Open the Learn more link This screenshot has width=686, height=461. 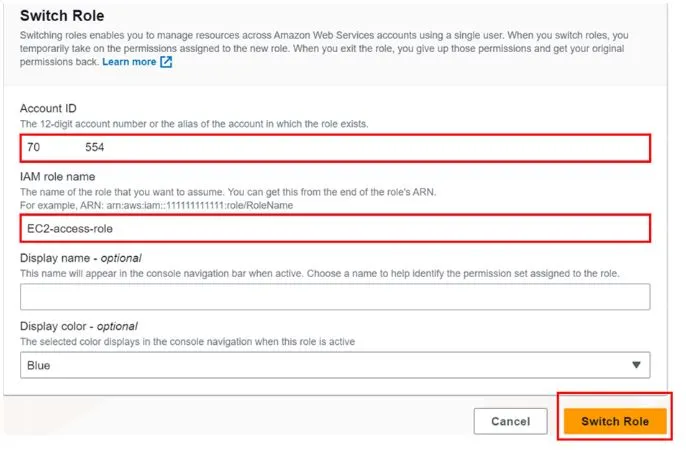[x=129, y=62]
